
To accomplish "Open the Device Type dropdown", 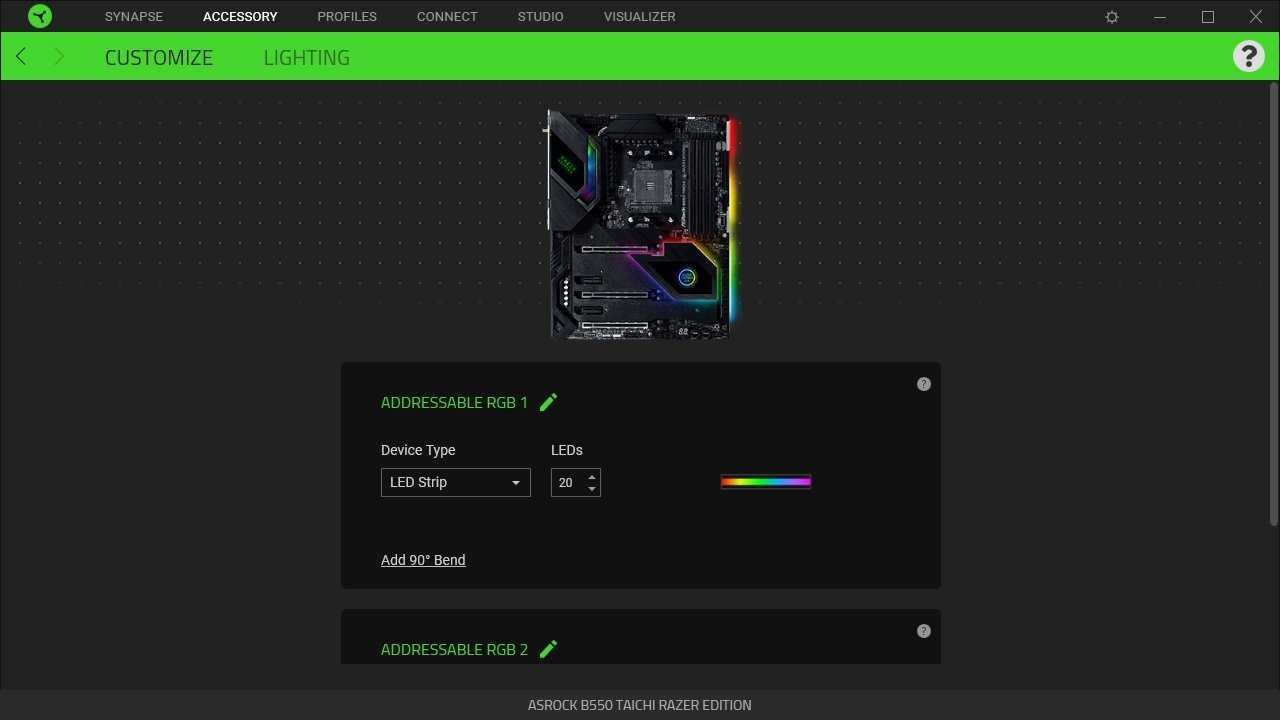I will tap(455, 482).
